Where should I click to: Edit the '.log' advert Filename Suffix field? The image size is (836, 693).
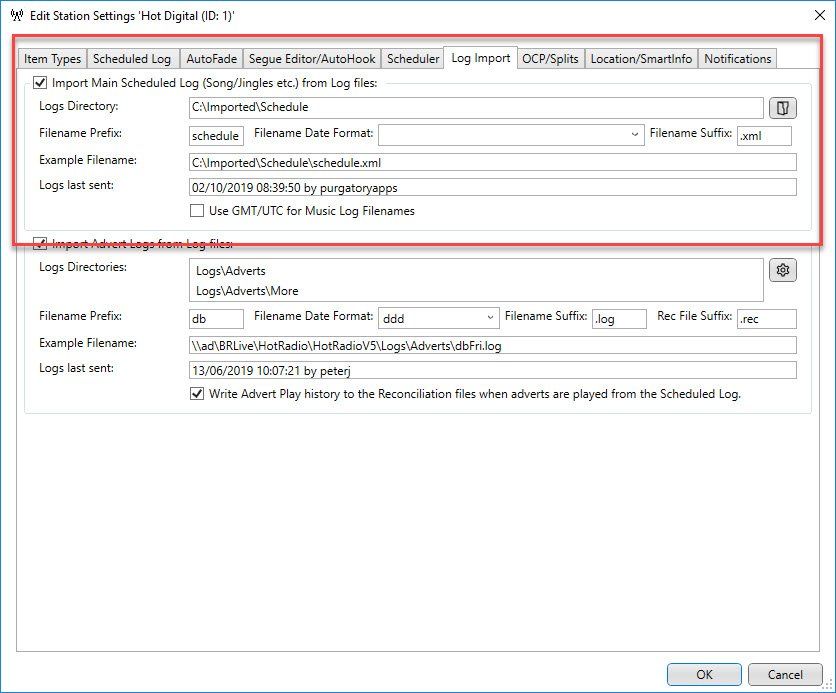coord(619,319)
